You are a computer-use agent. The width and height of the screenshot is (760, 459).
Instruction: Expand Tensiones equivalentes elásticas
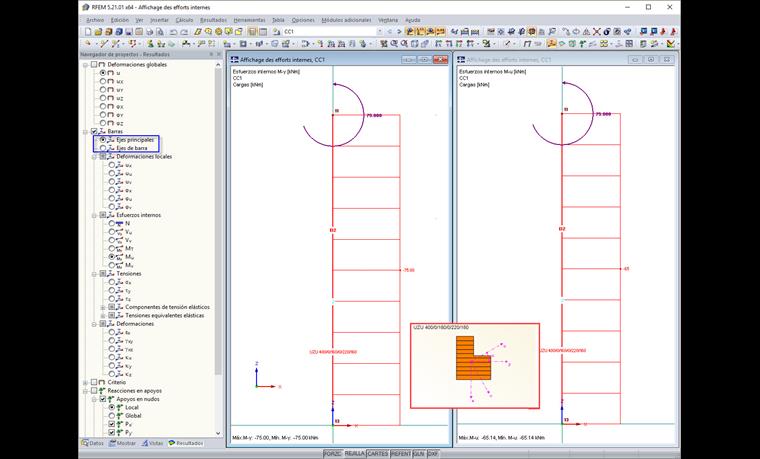(103, 316)
